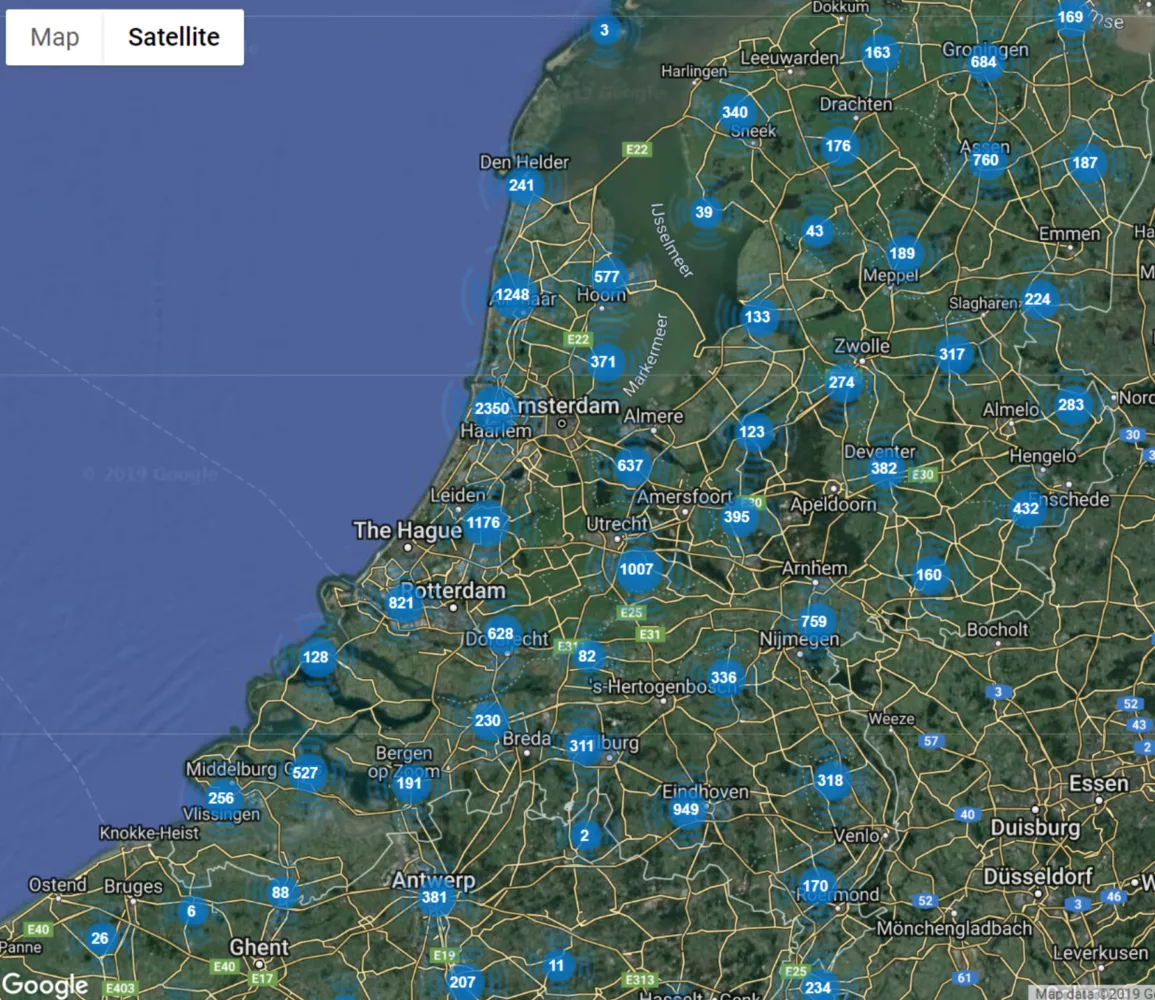Open the 371 cluster by Markermeer
1155x1000 pixels.
[603, 362]
